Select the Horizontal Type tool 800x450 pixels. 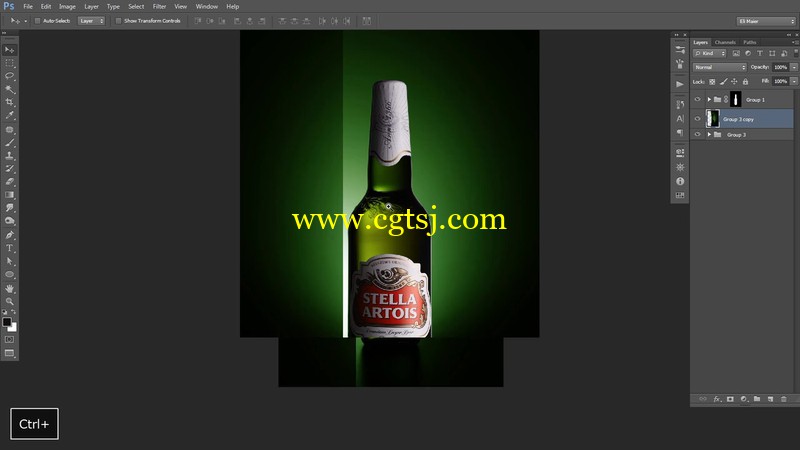9,248
